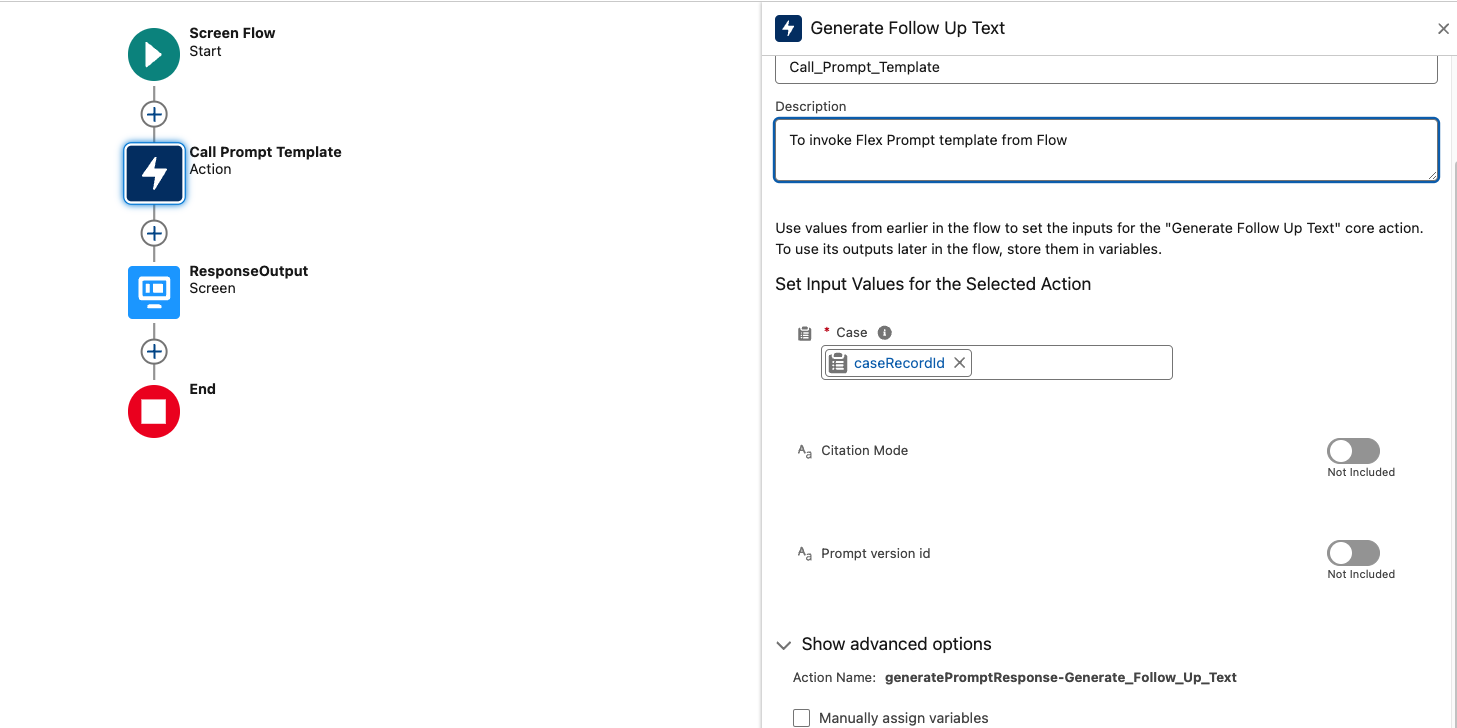Click the red End node icon

154,411
